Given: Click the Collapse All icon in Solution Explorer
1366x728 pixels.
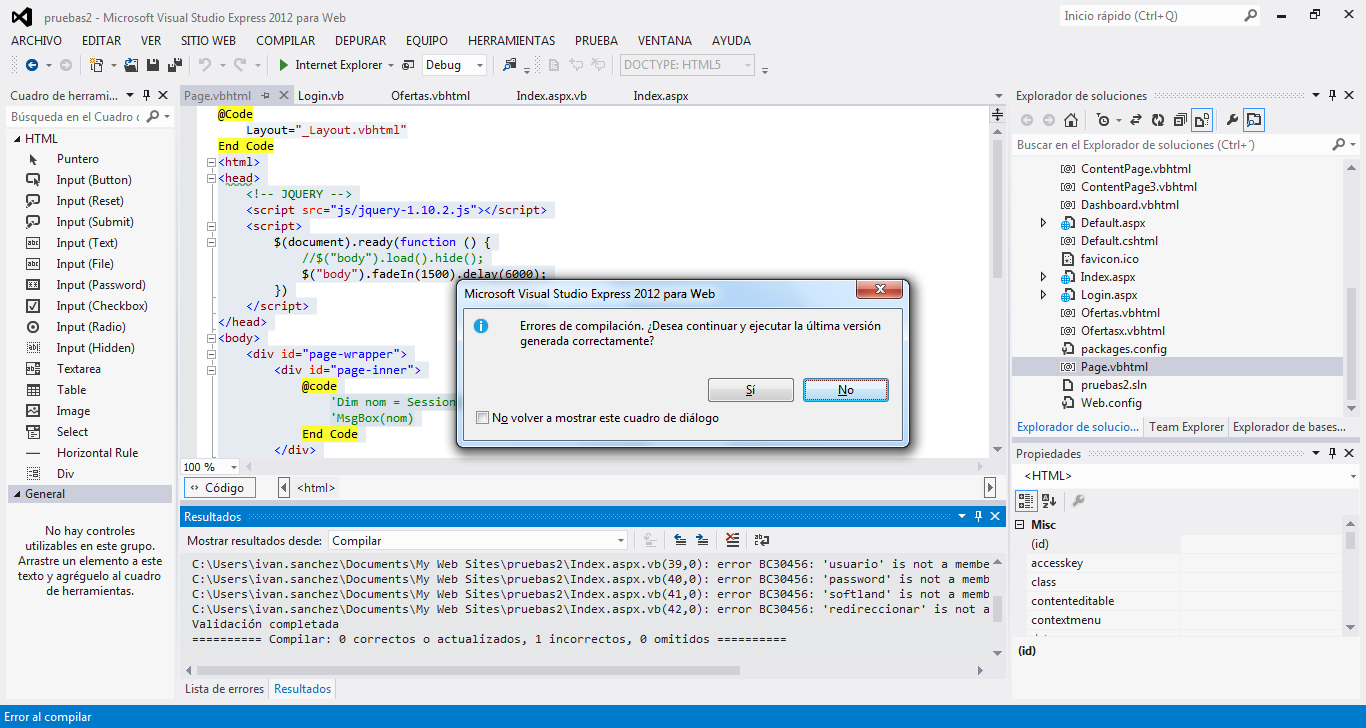Looking at the screenshot, I should point(1180,120).
